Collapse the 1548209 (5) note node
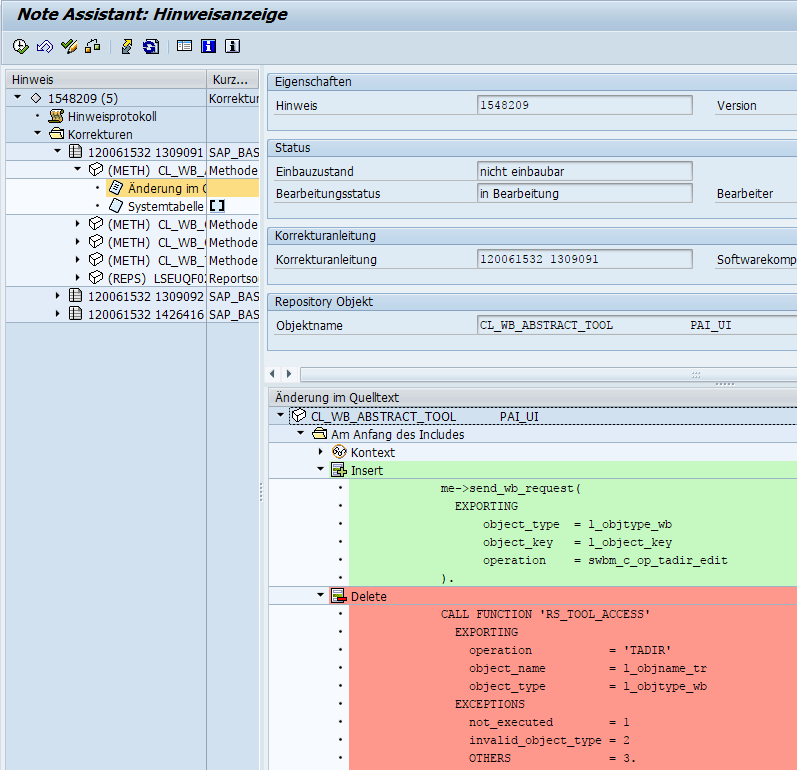The image size is (797, 770). [18, 97]
